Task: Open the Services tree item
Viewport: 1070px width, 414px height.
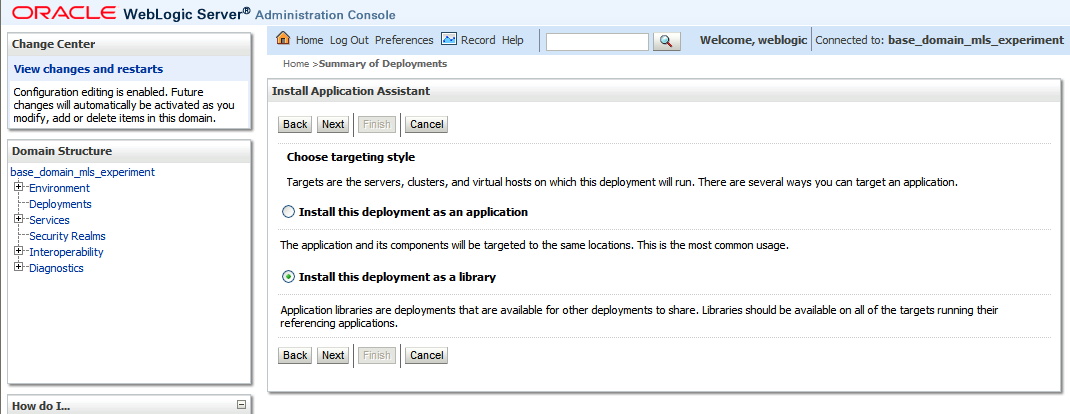Action: point(49,220)
